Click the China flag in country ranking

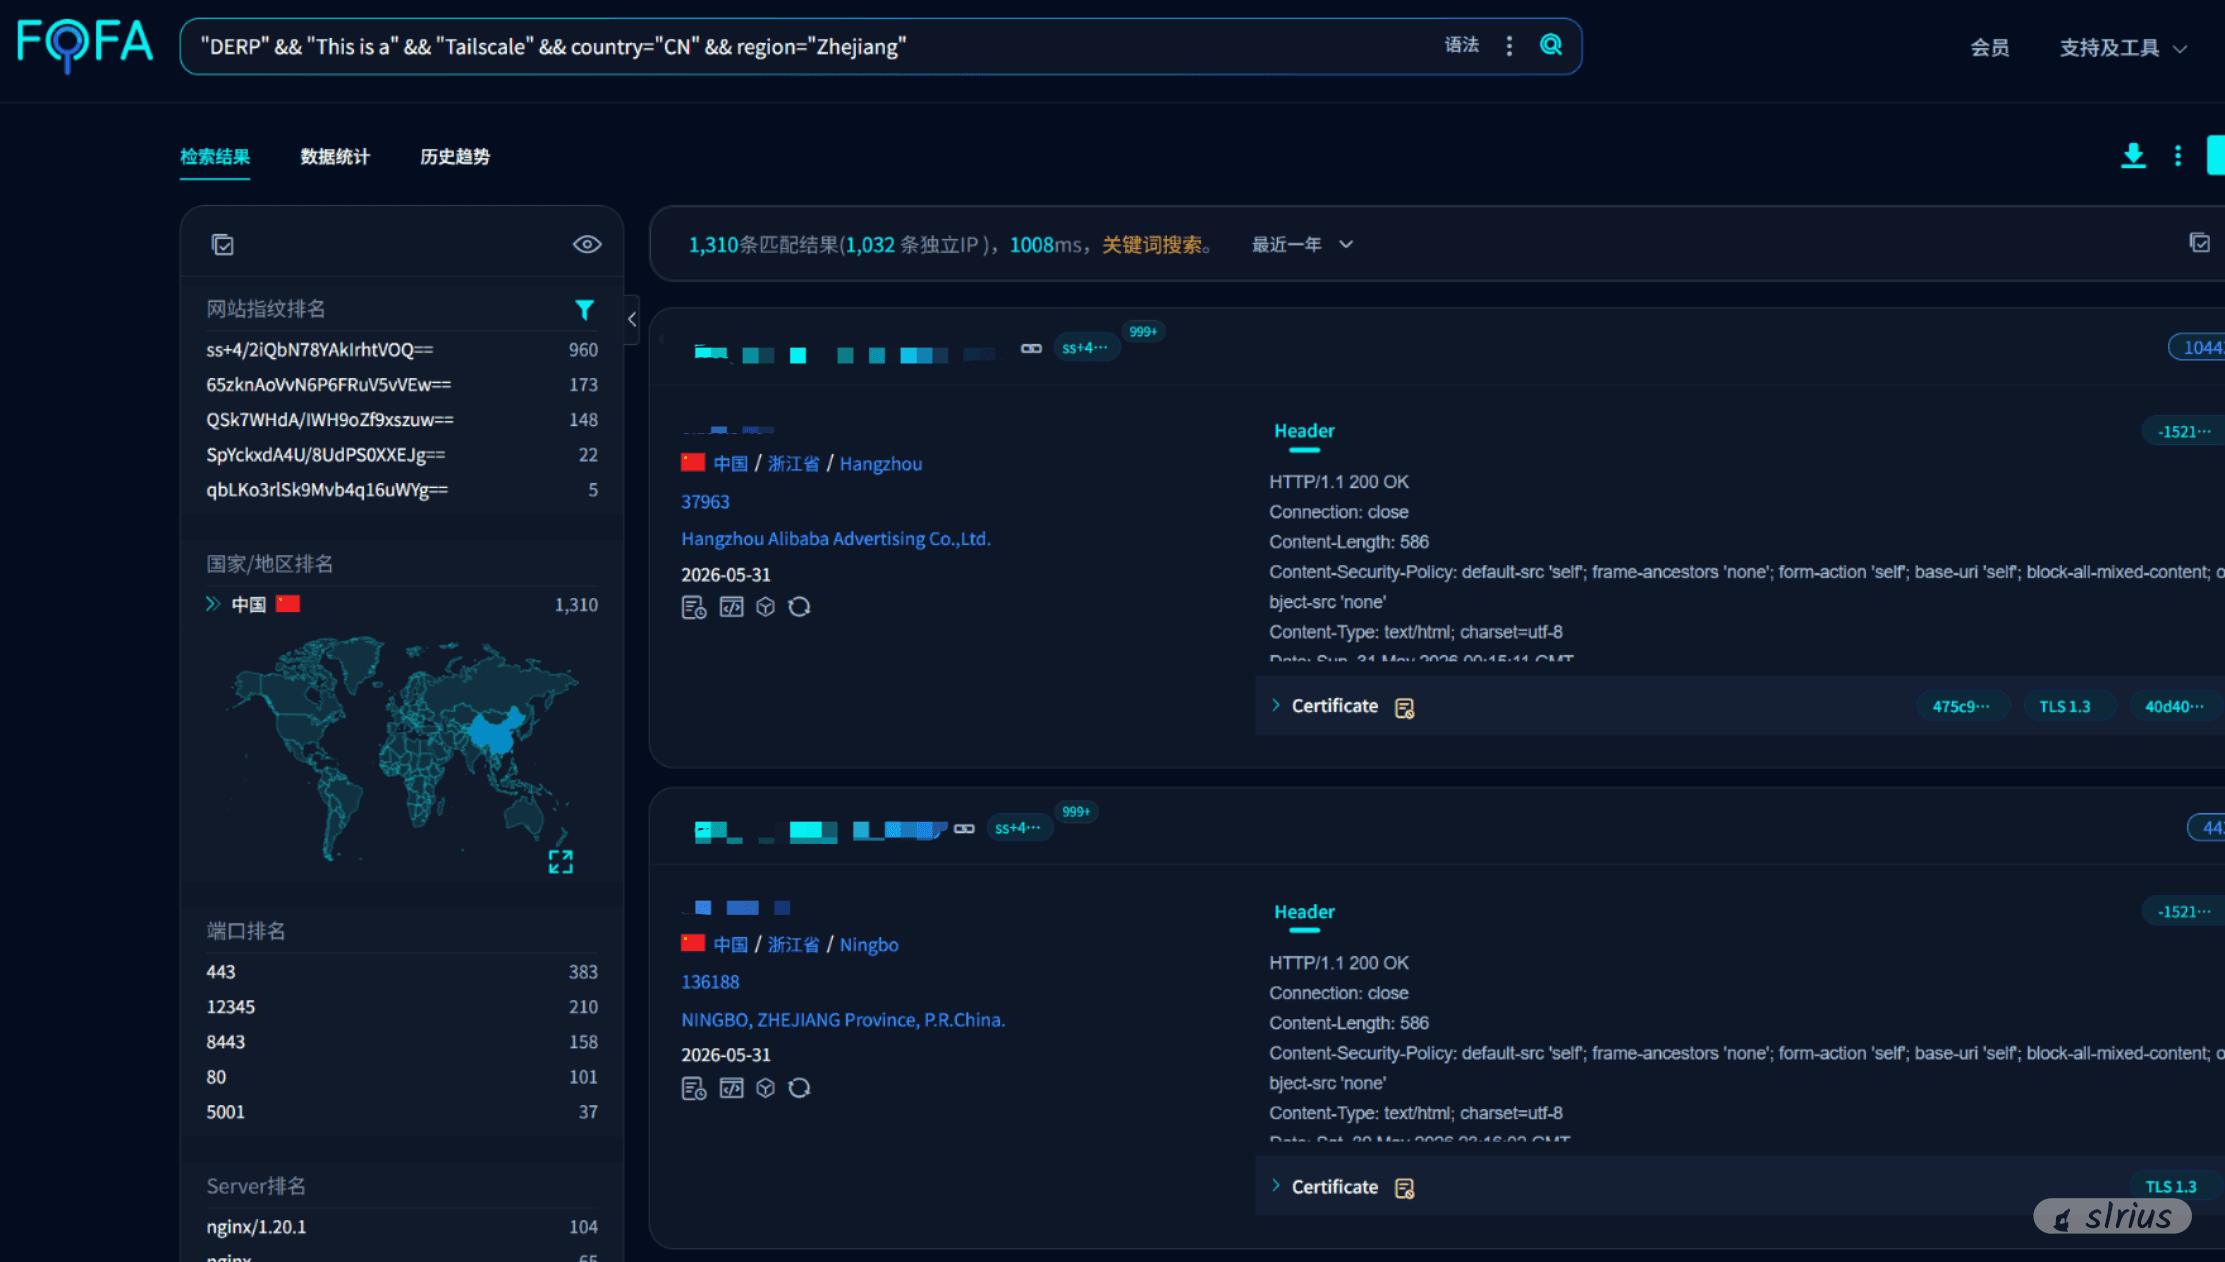click(288, 604)
